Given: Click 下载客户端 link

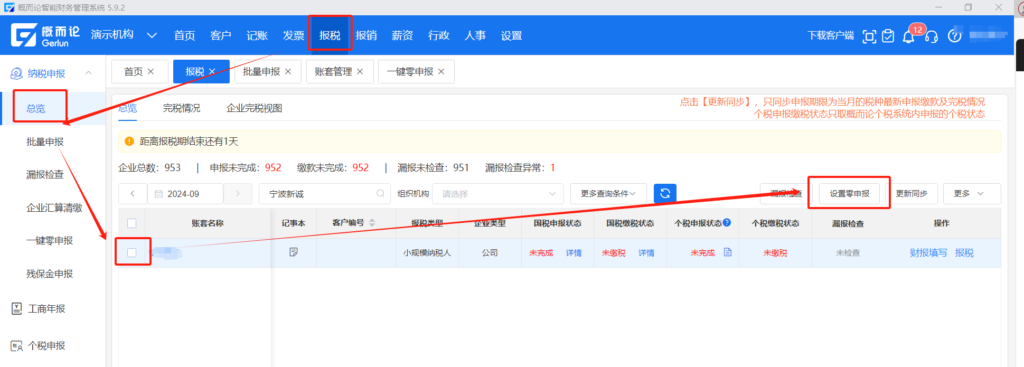Looking at the screenshot, I should (x=831, y=36).
